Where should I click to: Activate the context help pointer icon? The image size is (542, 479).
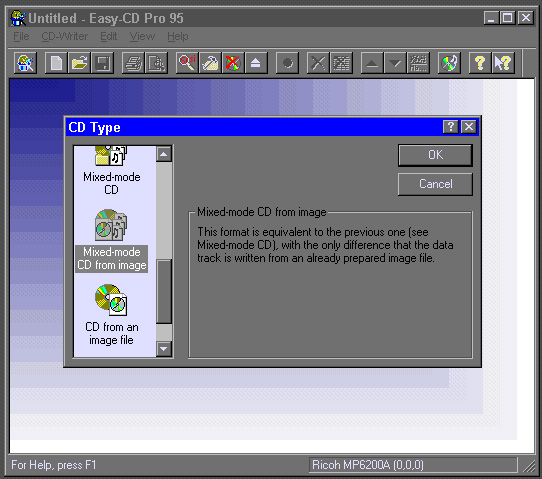pos(503,63)
